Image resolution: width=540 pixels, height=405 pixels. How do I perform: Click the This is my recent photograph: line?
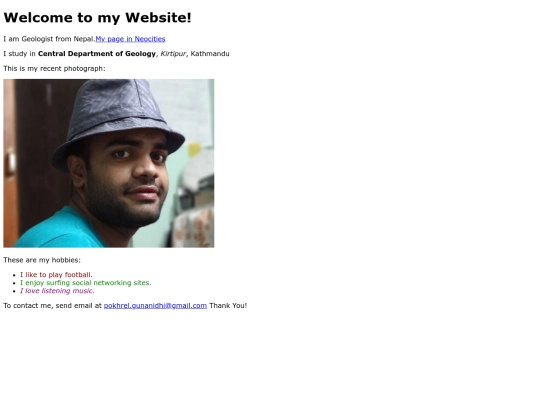tap(54, 69)
